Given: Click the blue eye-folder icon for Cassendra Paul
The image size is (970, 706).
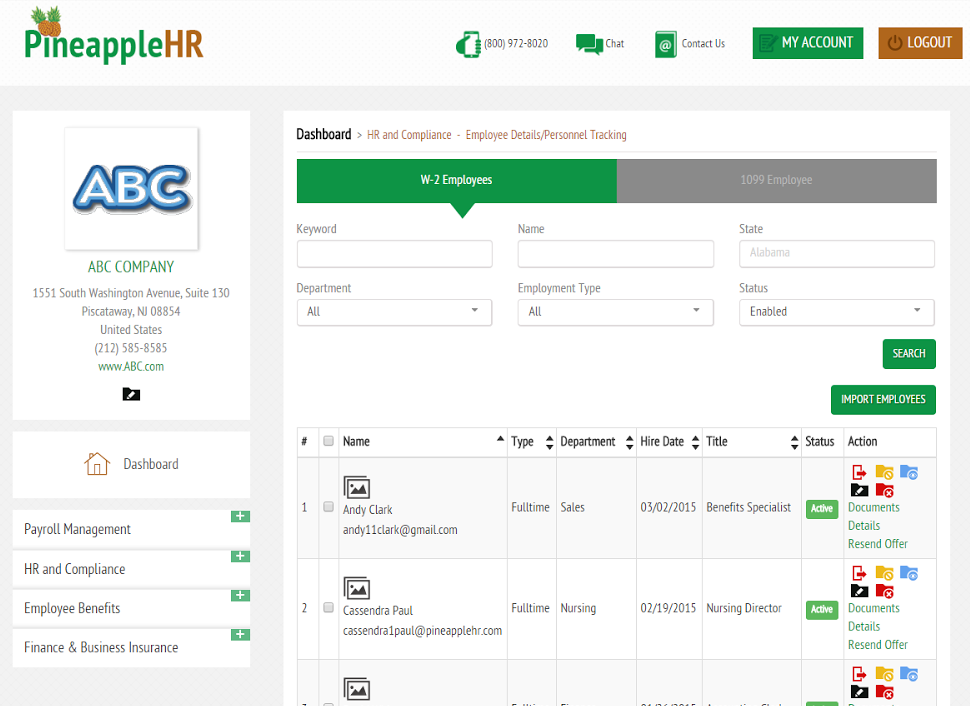Looking at the screenshot, I should click(x=909, y=574).
